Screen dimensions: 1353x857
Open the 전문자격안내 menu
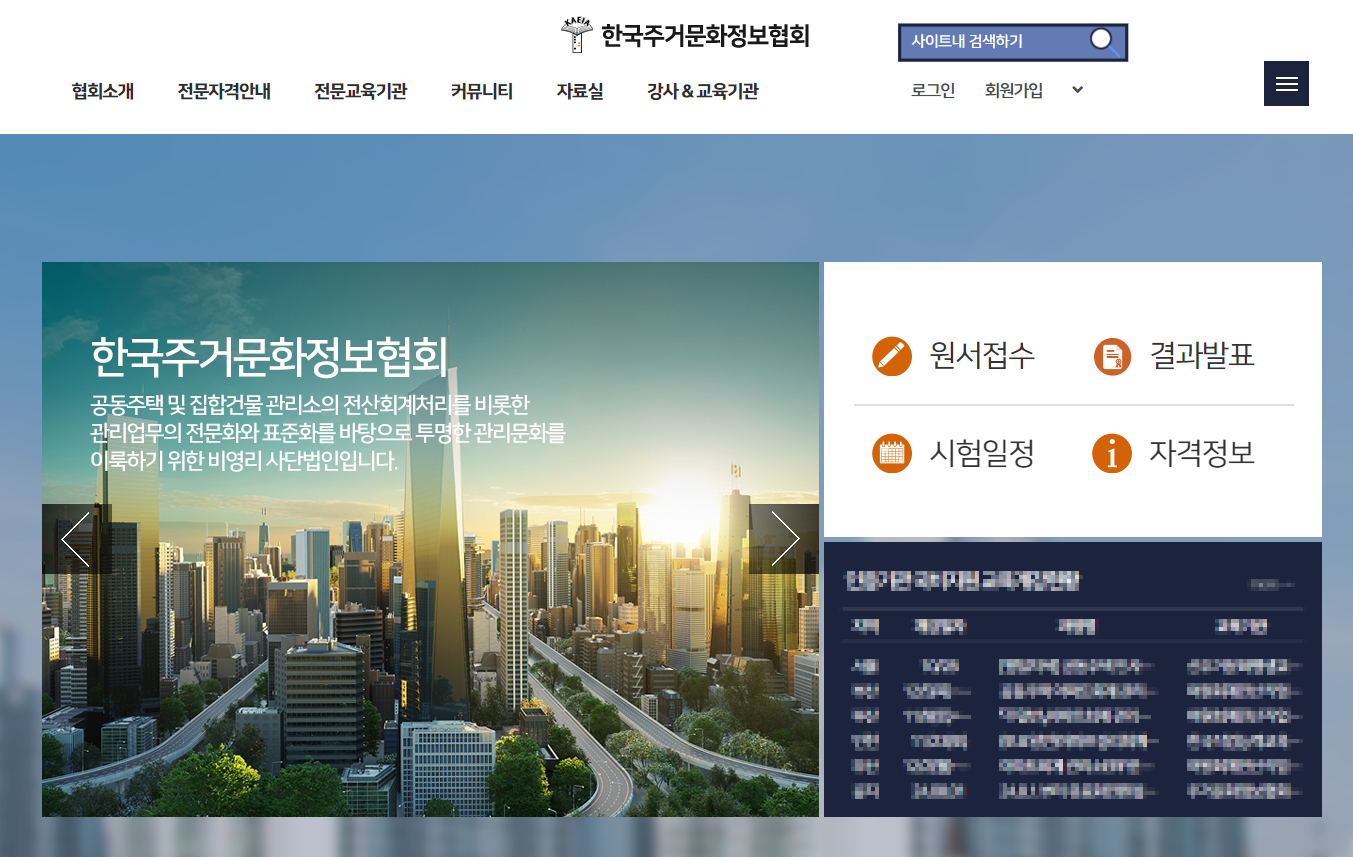coord(224,92)
